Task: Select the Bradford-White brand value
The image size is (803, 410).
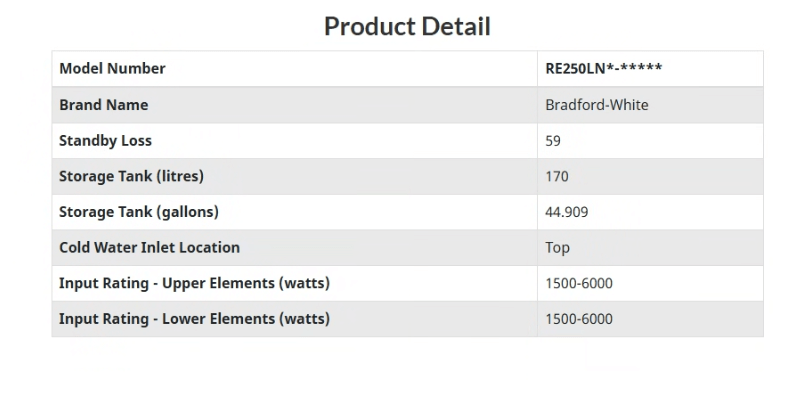Action: (x=596, y=105)
